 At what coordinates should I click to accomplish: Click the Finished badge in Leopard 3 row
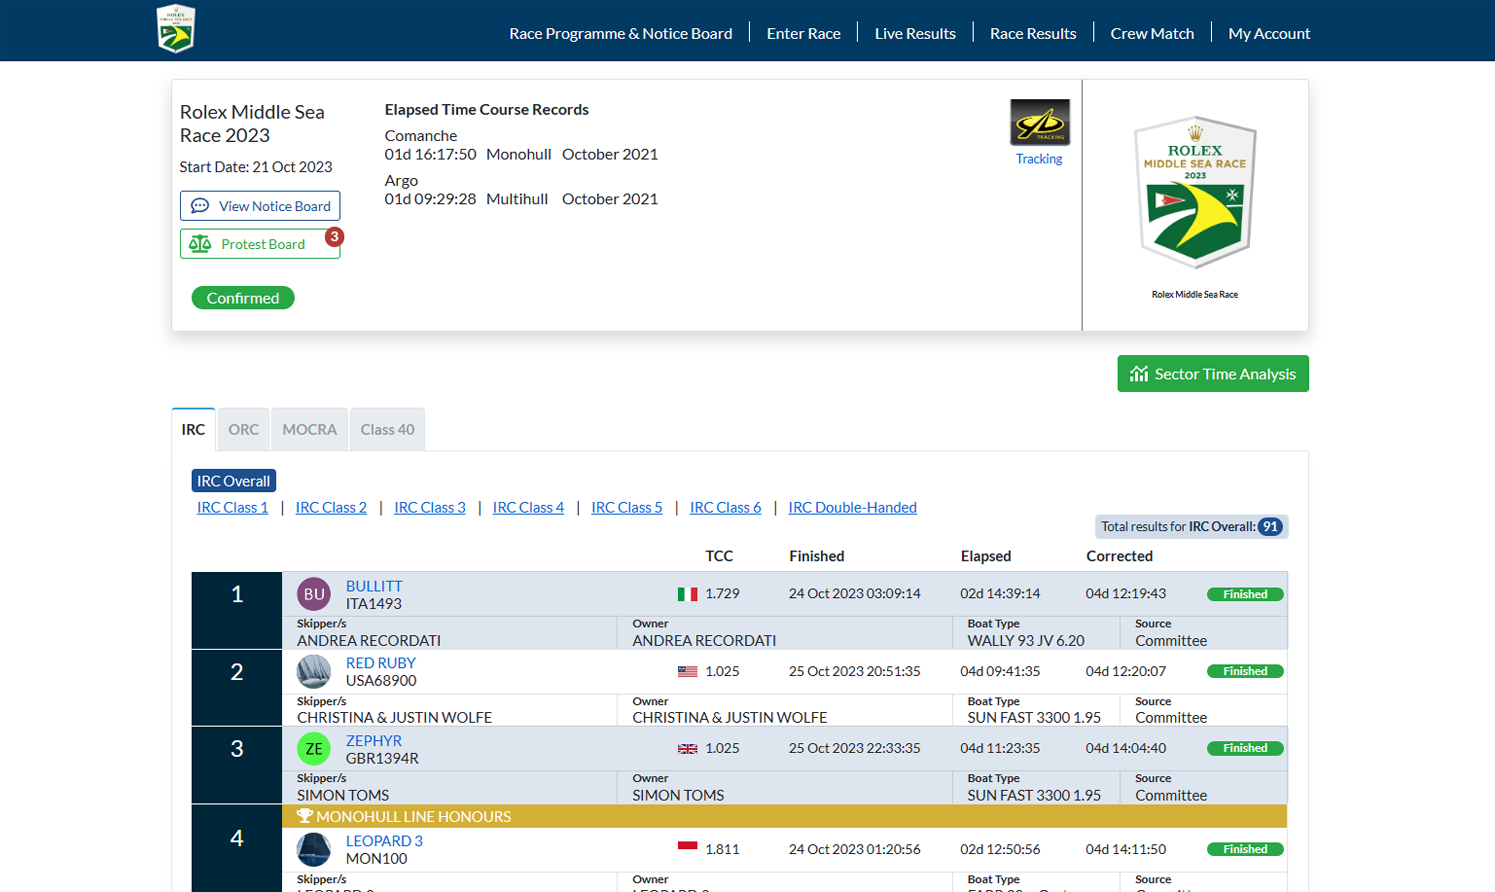tap(1245, 849)
